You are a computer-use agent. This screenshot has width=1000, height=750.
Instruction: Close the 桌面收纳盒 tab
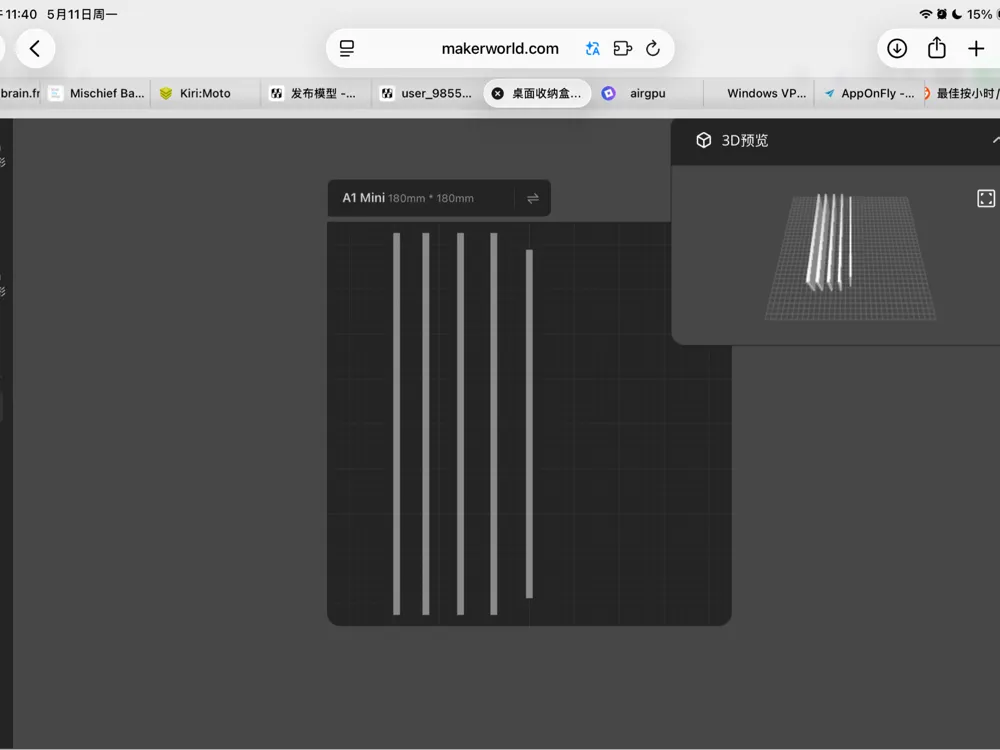pyautogui.click(x=497, y=93)
